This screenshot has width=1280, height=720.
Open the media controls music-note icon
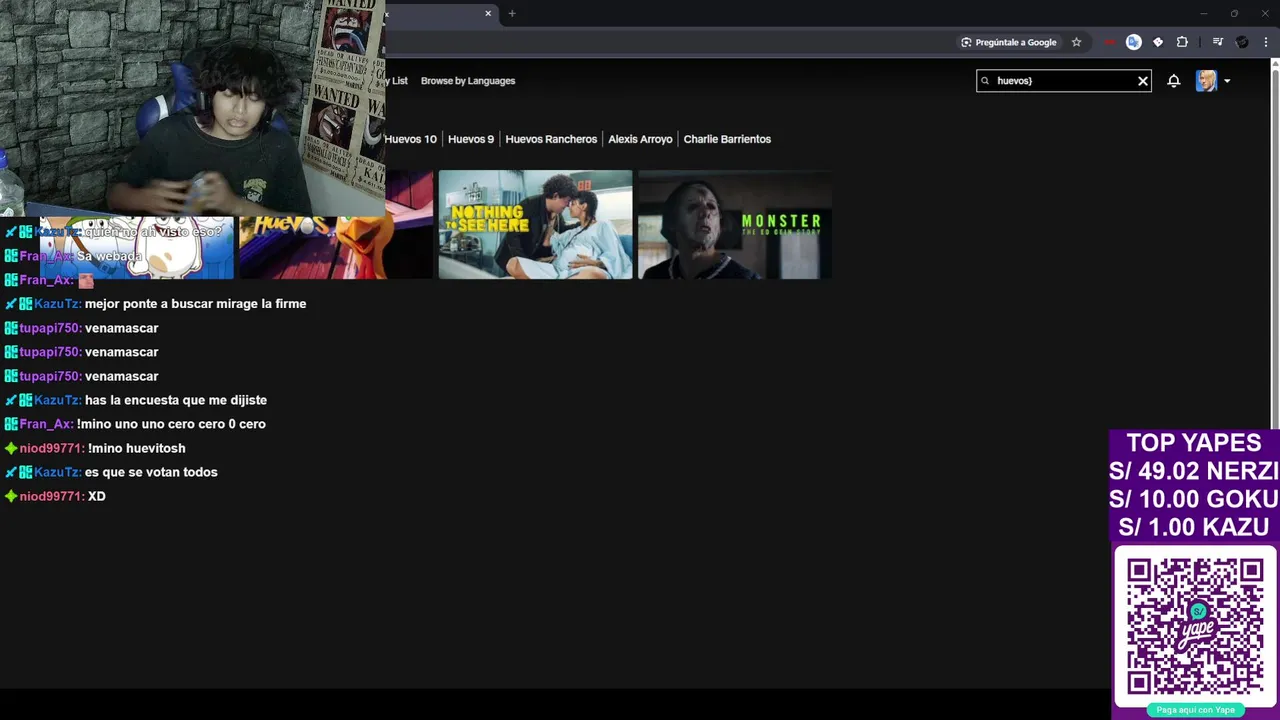(1217, 42)
